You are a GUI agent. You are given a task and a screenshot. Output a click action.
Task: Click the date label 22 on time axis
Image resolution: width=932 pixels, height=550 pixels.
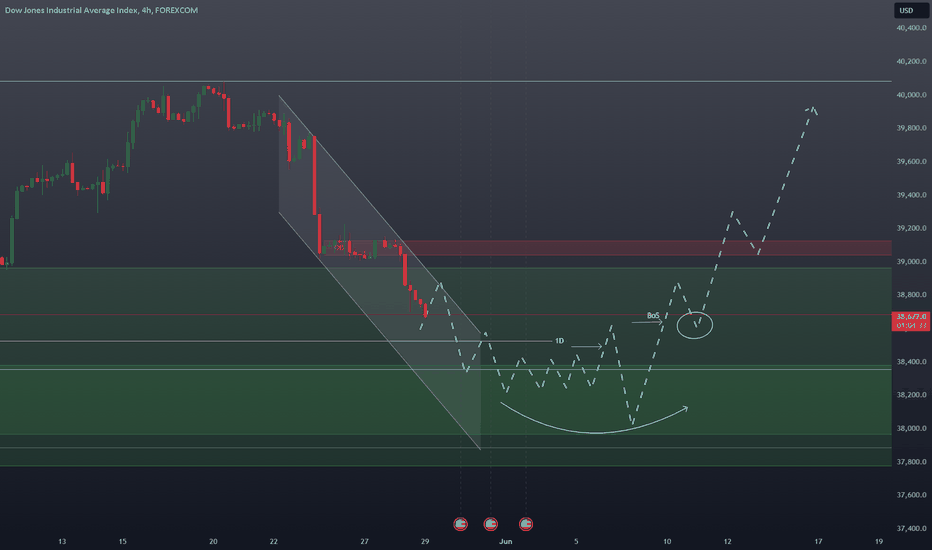click(x=273, y=542)
